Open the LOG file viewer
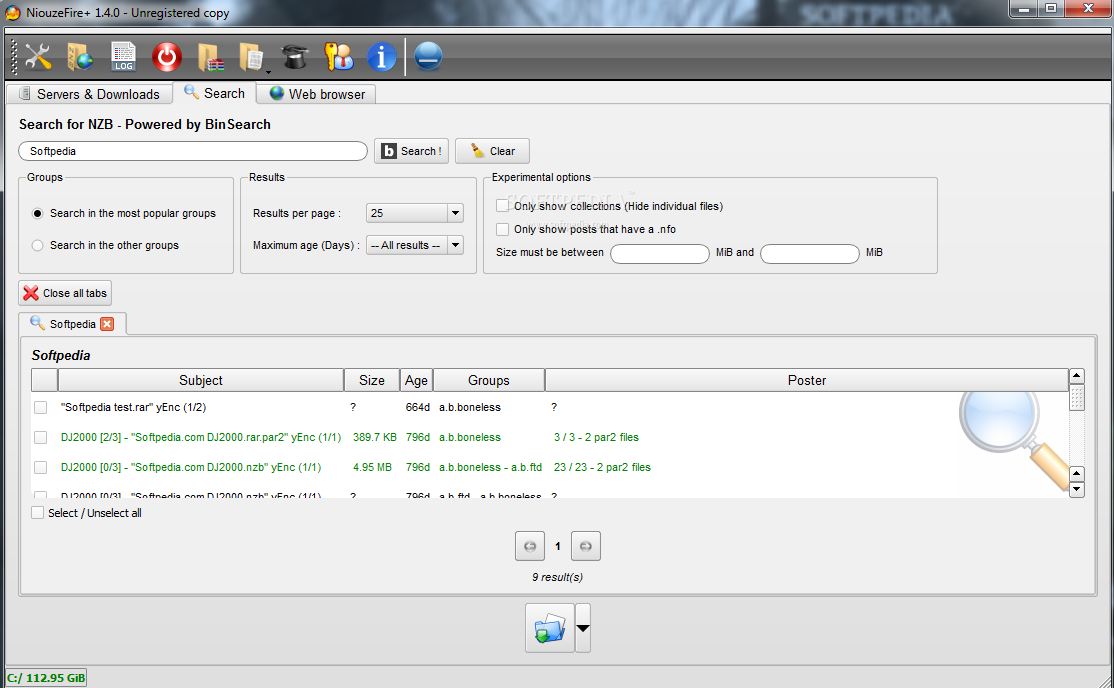 [123, 57]
